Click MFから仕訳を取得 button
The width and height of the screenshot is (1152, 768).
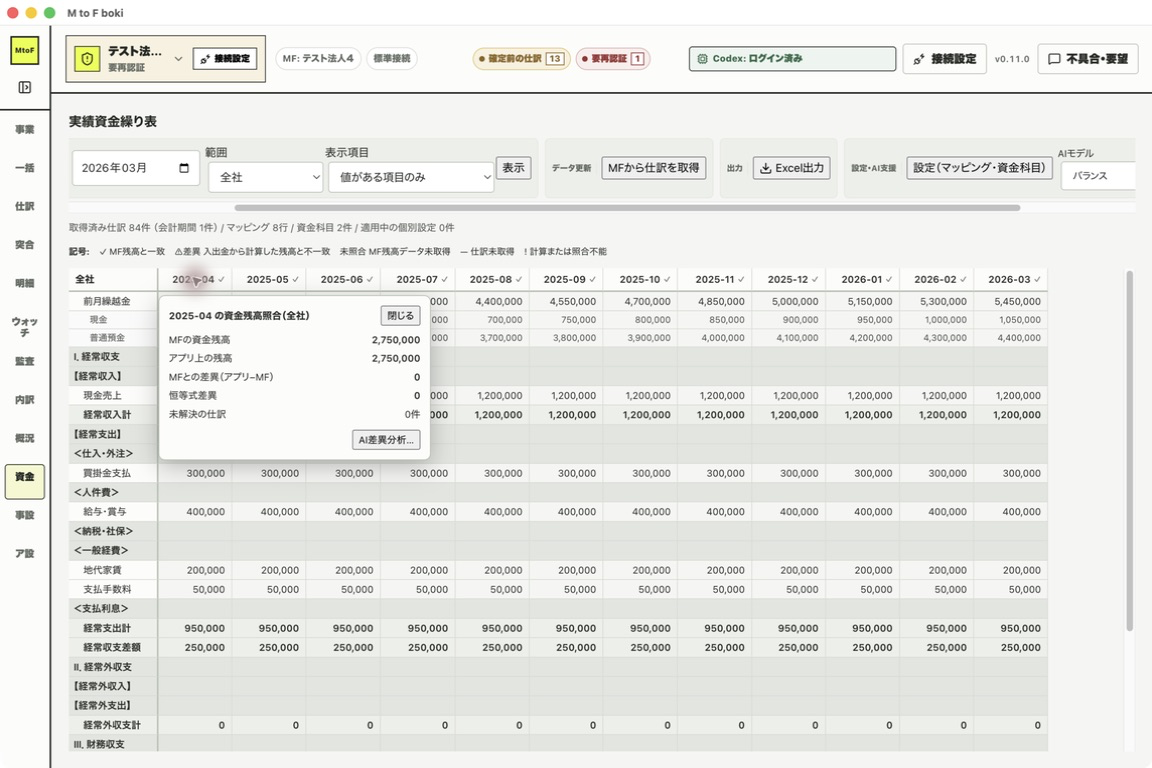coord(653,168)
